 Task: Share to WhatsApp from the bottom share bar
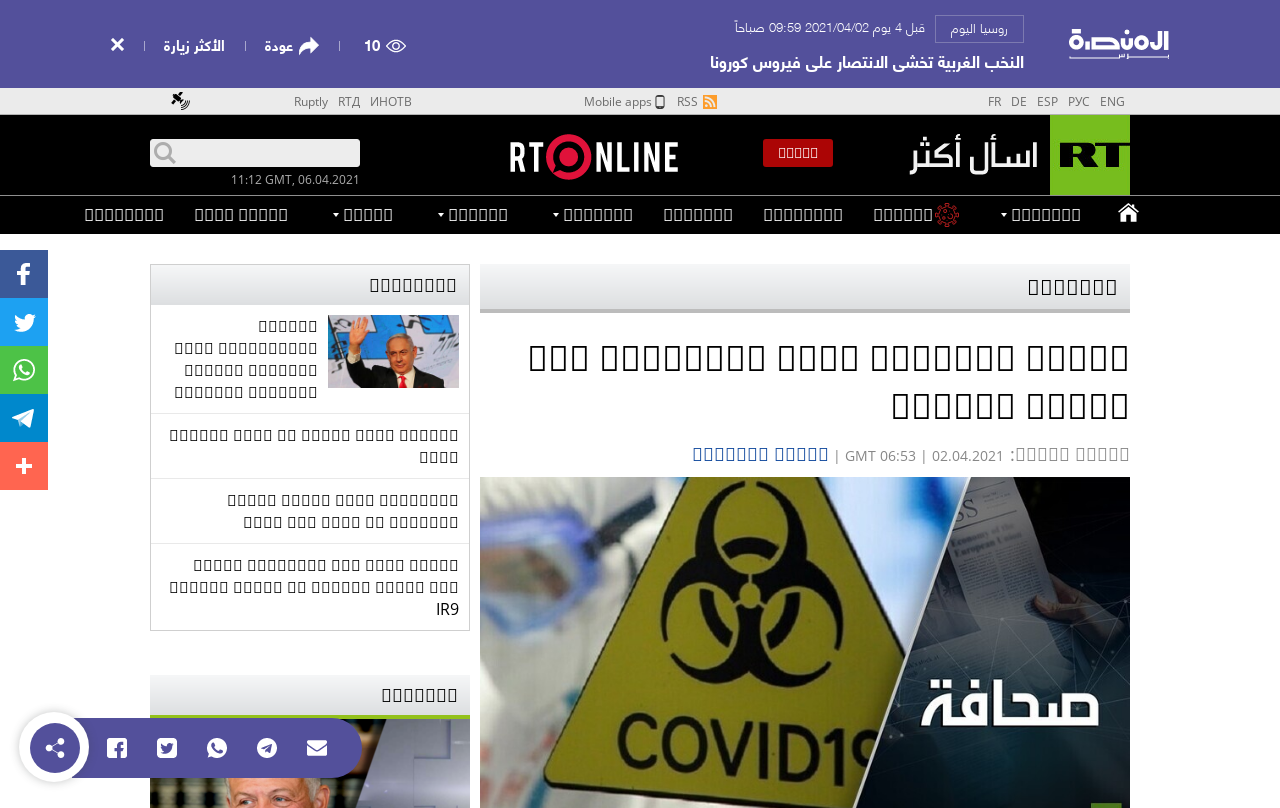(x=217, y=748)
